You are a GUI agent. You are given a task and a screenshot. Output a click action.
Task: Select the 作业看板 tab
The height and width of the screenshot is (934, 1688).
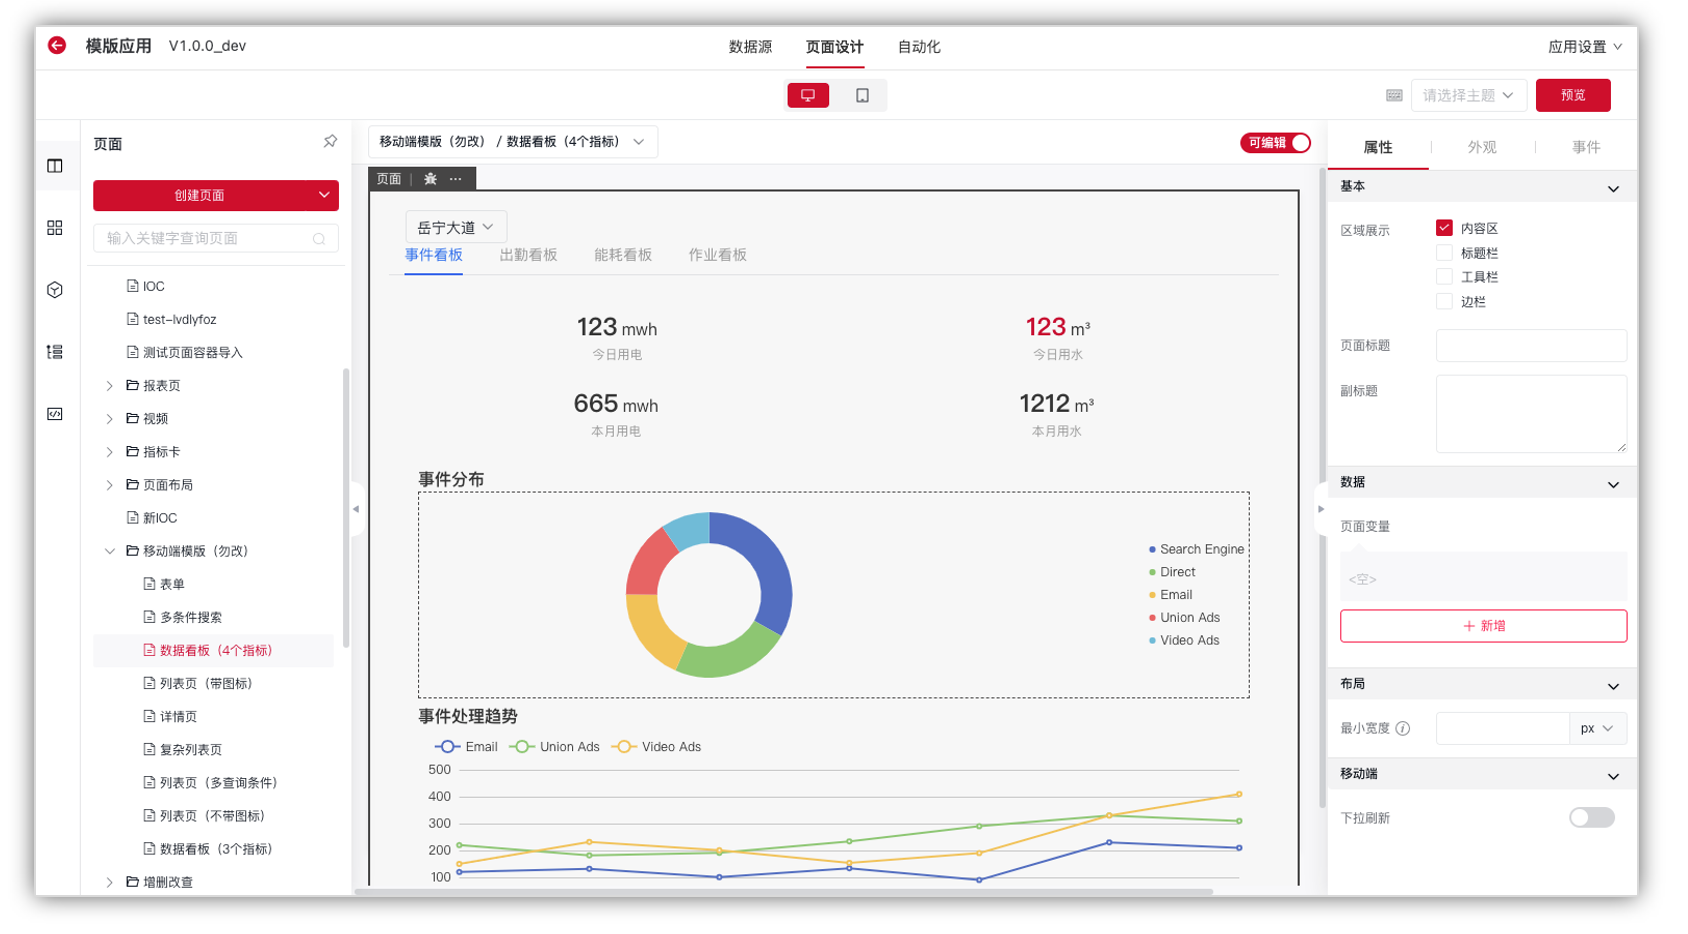click(x=717, y=255)
